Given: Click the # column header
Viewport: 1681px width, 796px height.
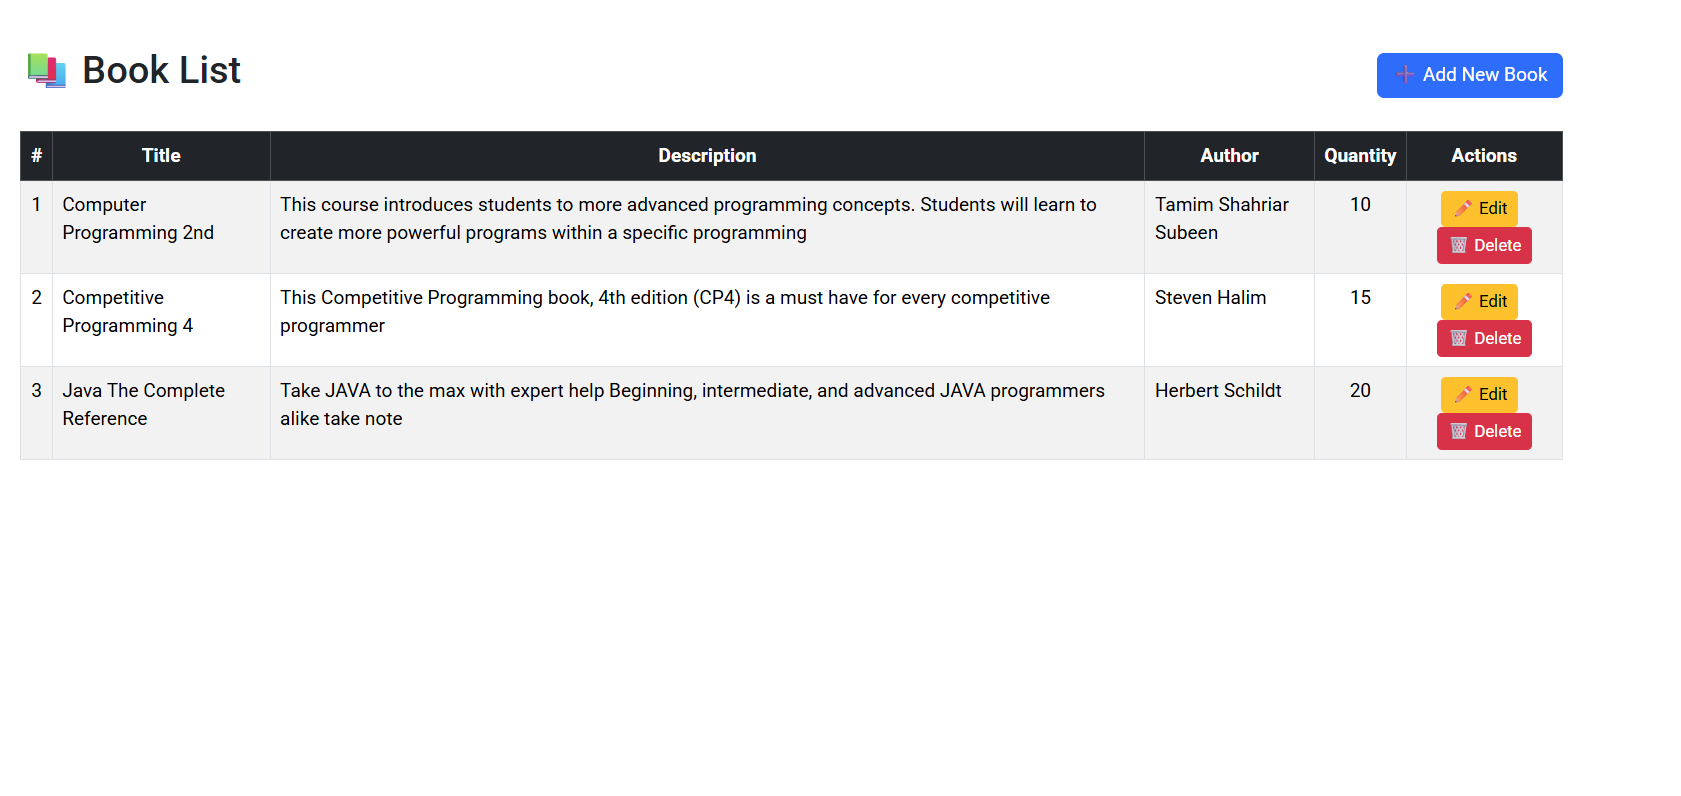Looking at the screenshot, I should click(36, 156).
